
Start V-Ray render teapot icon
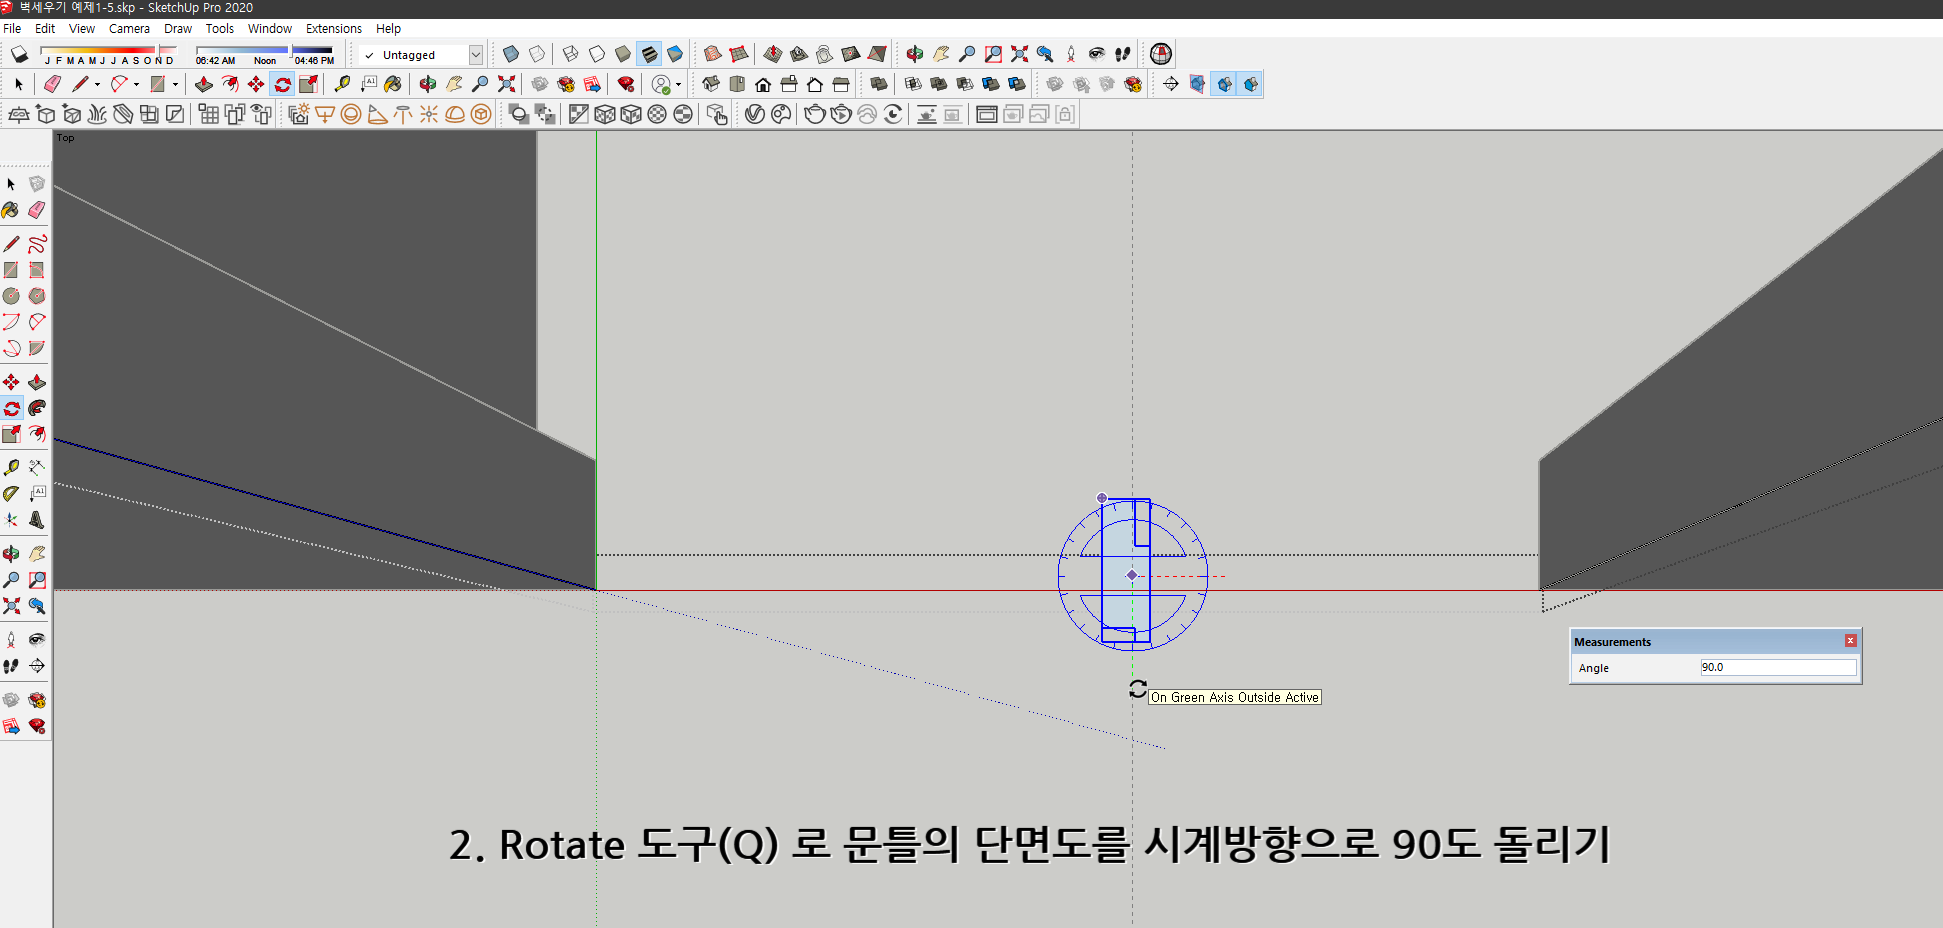815,114
